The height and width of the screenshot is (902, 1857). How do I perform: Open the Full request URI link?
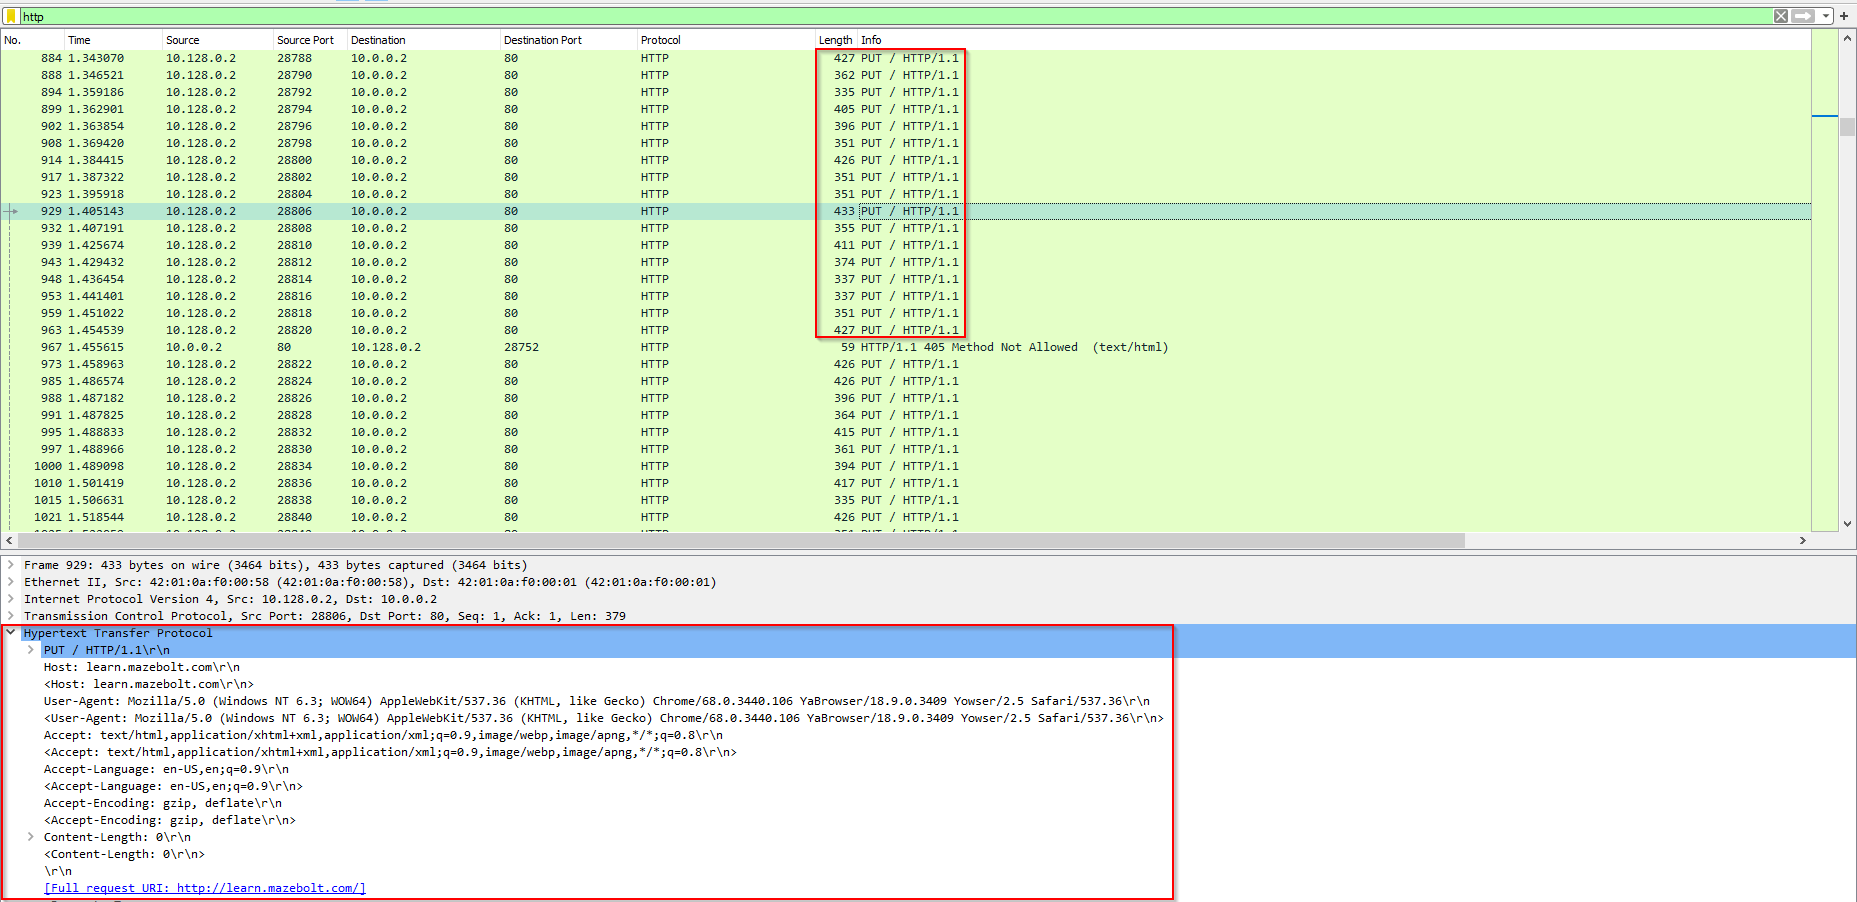click(205, 888)
